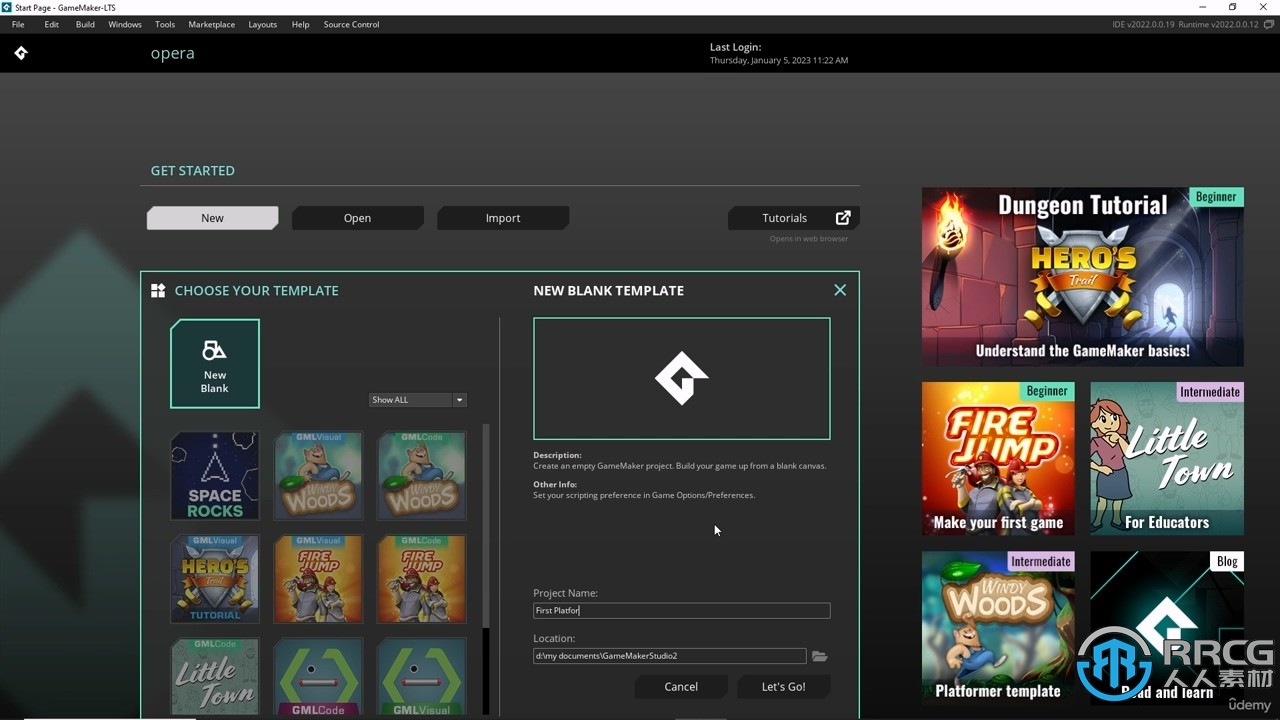
Task: Click the GameMaker logo in template preview
Action: pyautogui.click(x=682, y=378)
